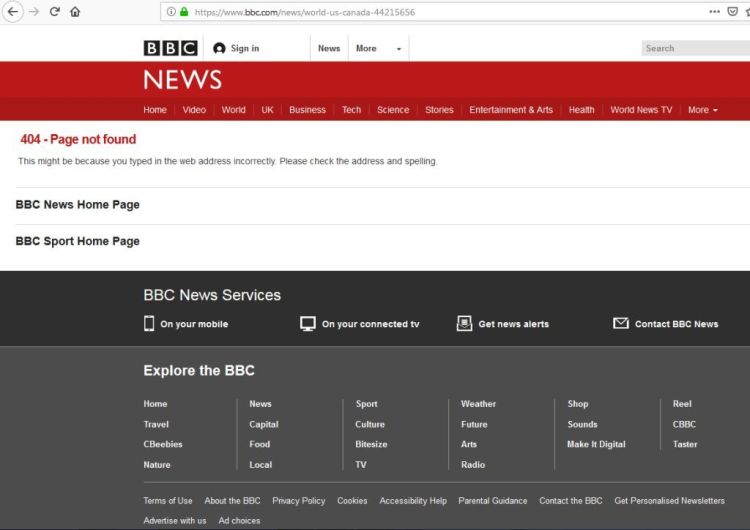This screenshot has height=530, width=750.
Task: Open the site information icon in address bar
Action: (x=171, y=12)
